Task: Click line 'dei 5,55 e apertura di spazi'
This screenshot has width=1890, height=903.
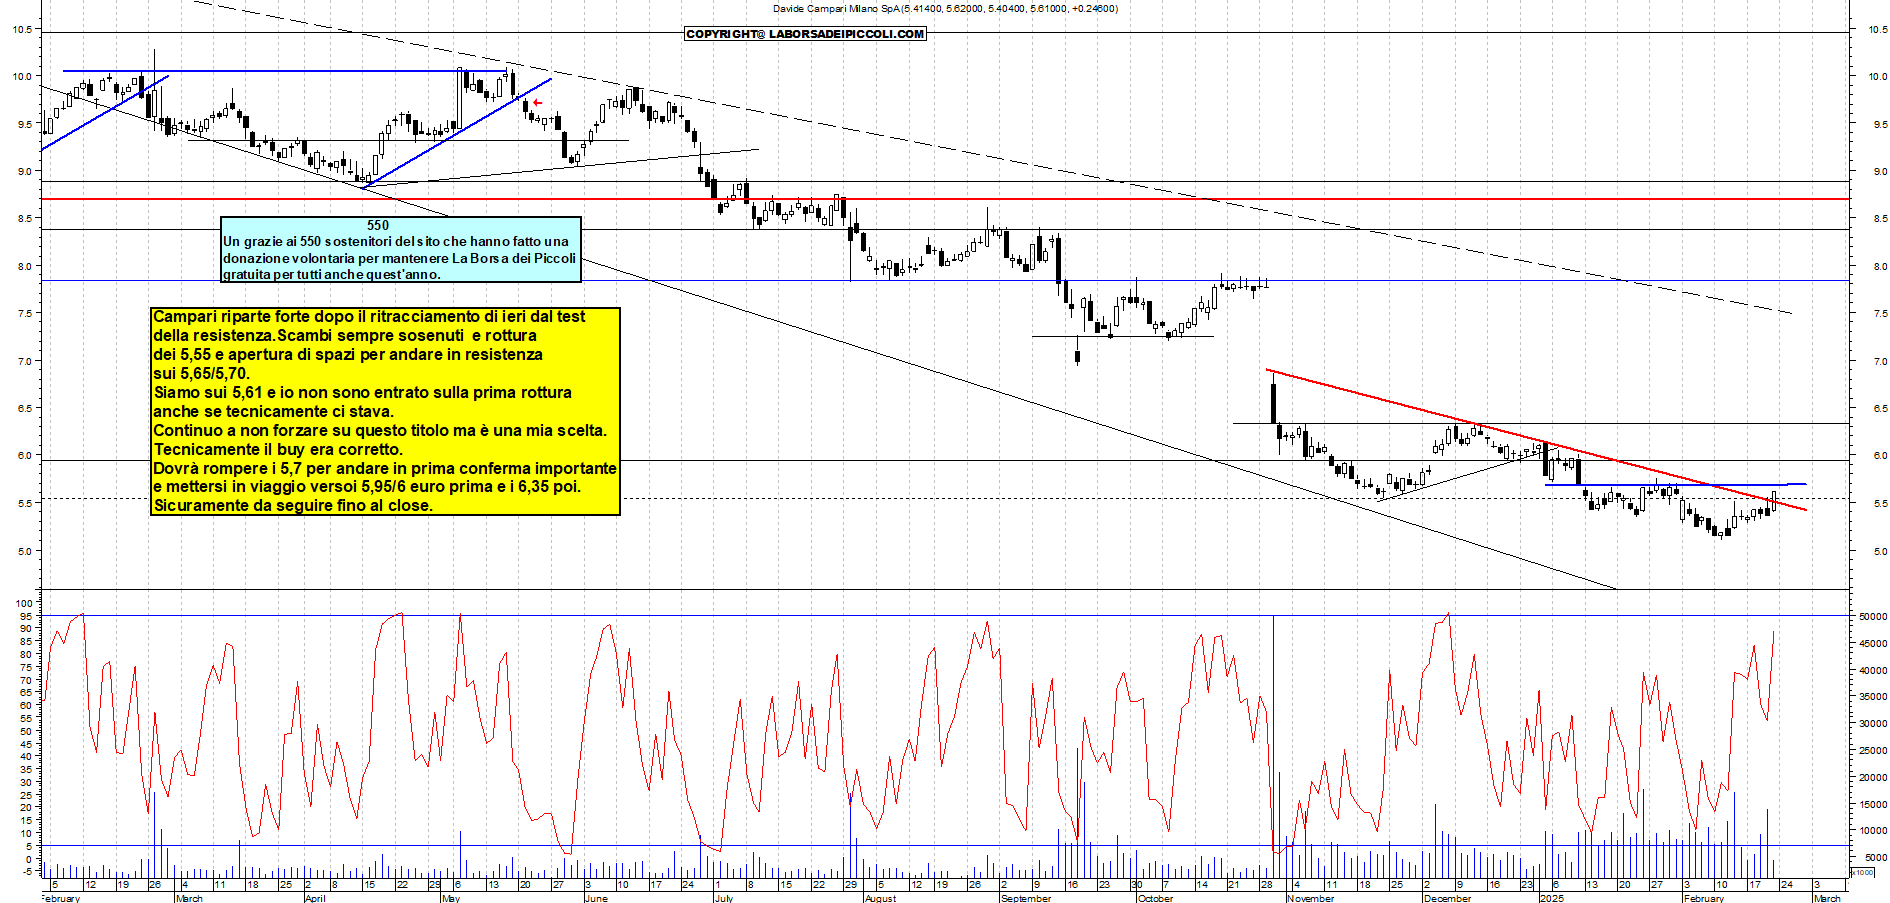Action: pyautogui.click(x=348, y=355)
